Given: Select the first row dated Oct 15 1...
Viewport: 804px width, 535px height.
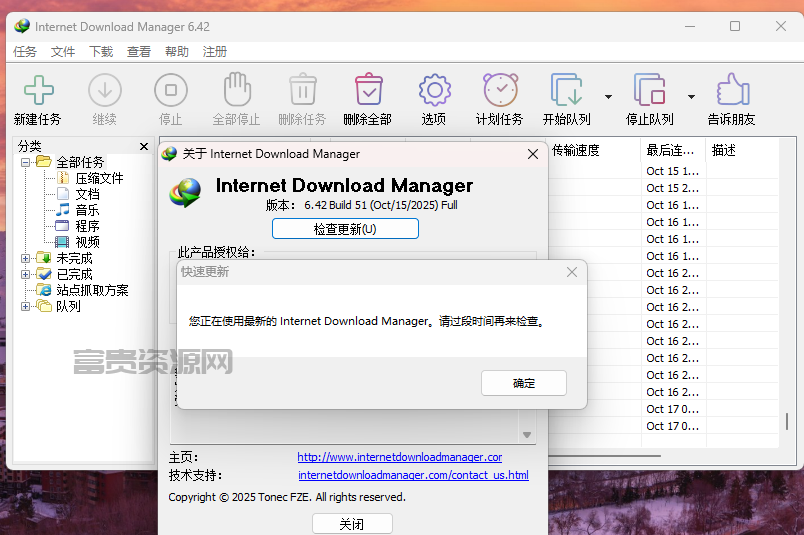Looking at the screenshot, I should tap(672, 171).
